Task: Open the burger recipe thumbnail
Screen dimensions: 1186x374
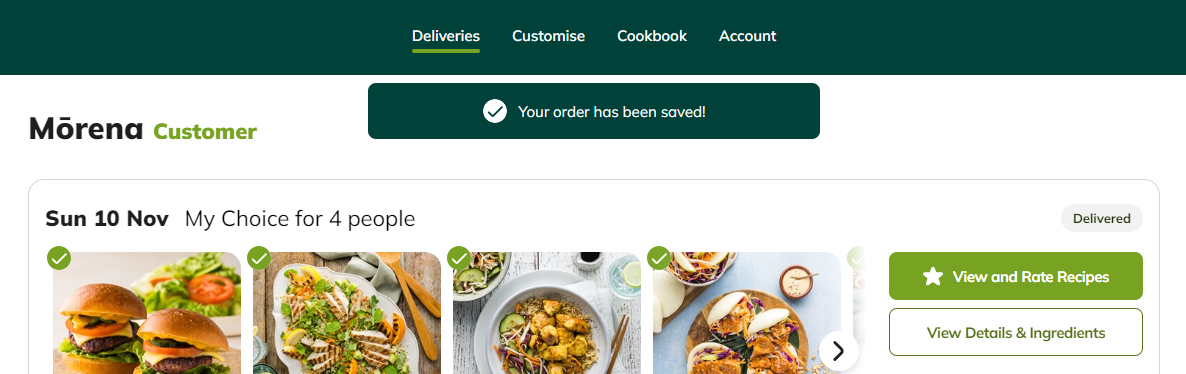Action: (147, 313)
